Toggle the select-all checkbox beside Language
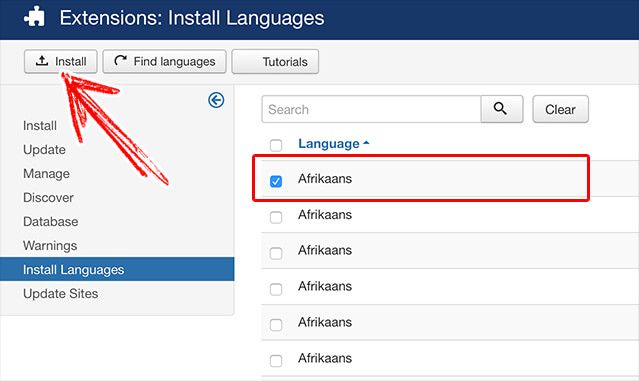 [276, 145]
